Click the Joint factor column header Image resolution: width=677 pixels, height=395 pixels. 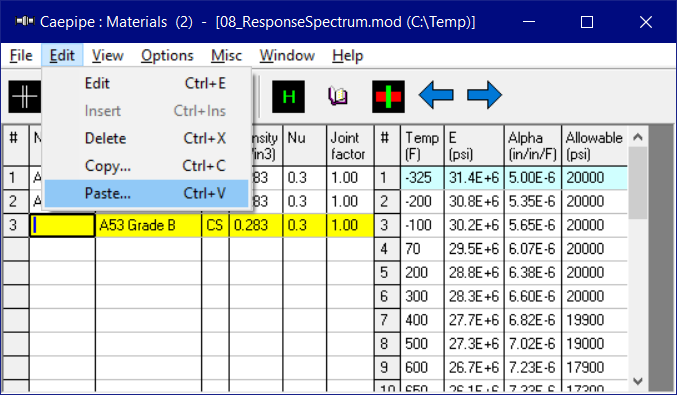[350, 146]
